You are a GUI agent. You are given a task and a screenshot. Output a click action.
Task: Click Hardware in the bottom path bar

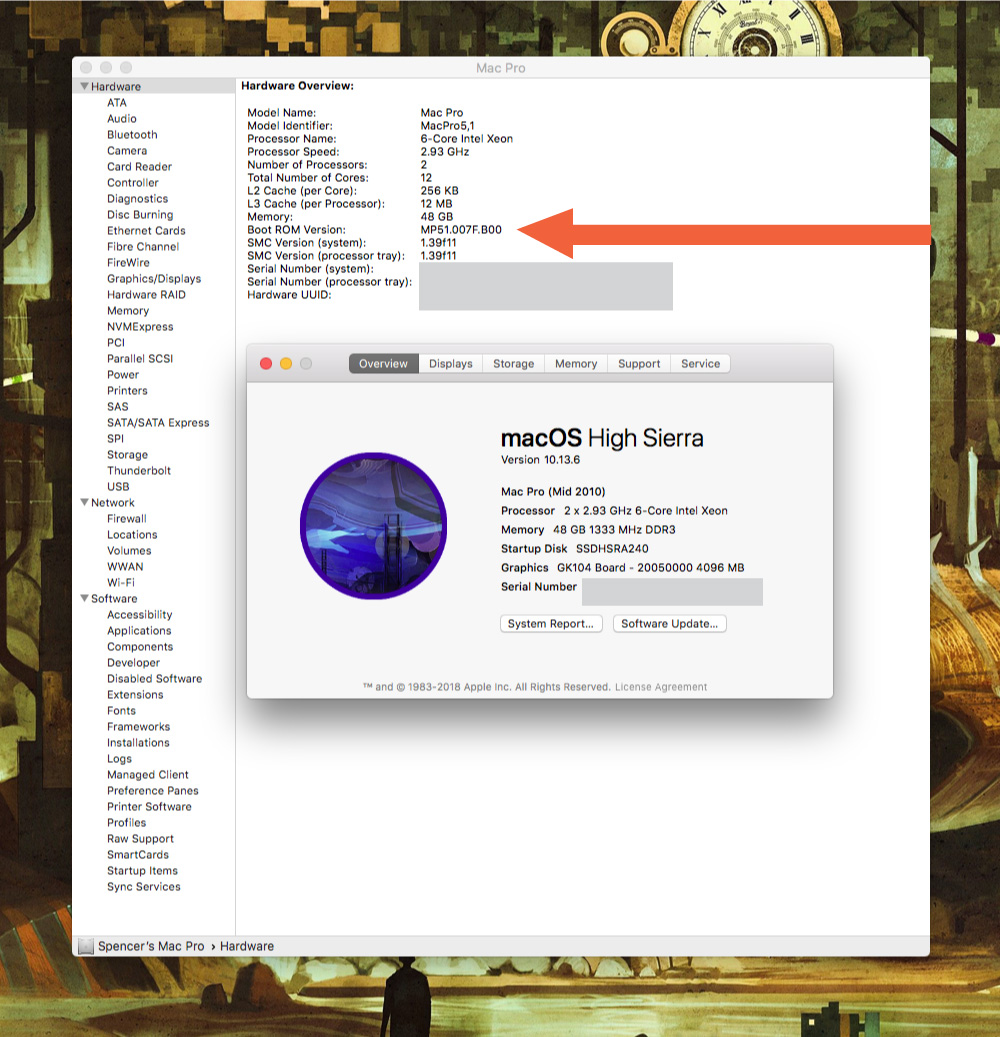pyautogui.click(x=247, y=946)
